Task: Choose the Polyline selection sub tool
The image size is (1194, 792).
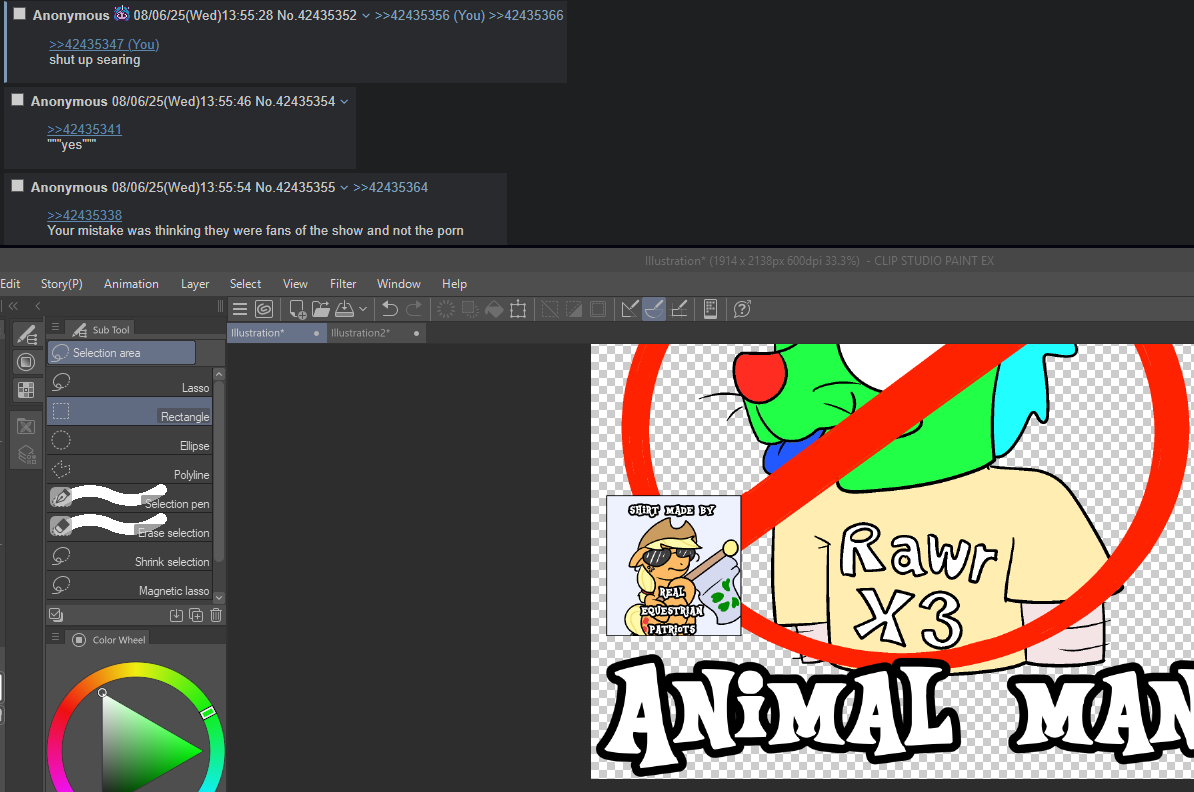Action: [x=129, y=469]
